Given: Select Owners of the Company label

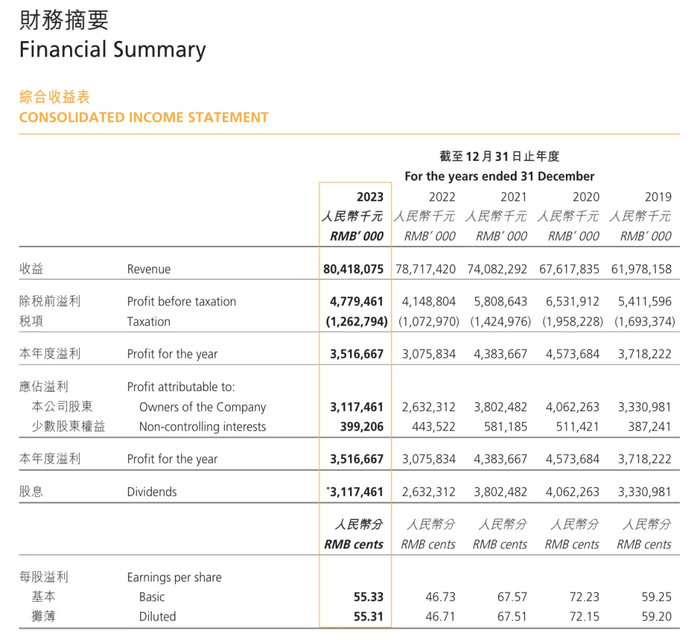Looking at the screenshot, I should tap(202, 407).
